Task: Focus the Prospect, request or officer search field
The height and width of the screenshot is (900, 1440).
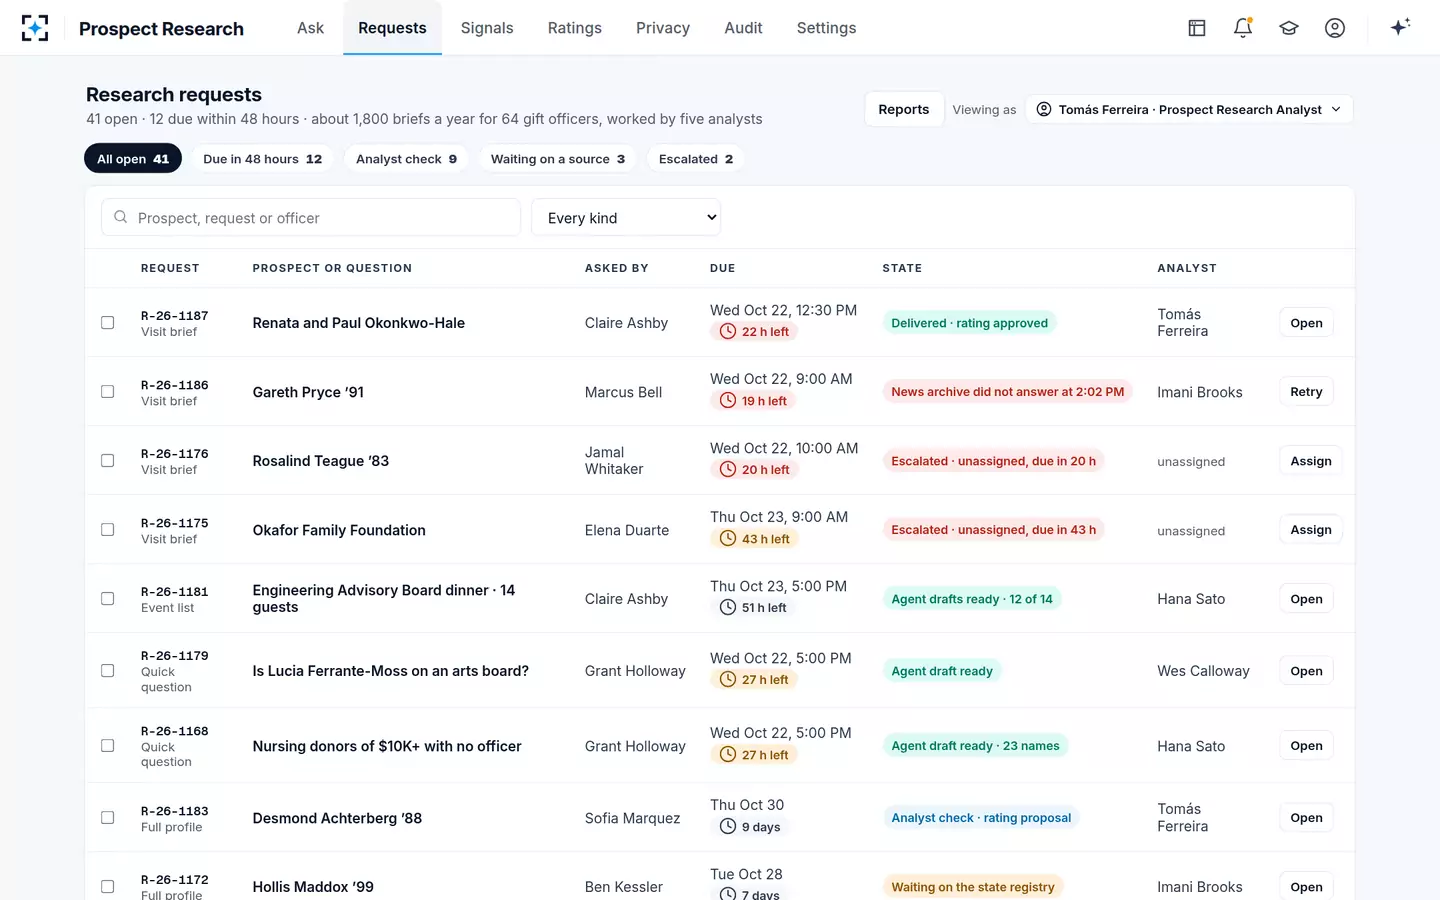Action: pos(311,218)
